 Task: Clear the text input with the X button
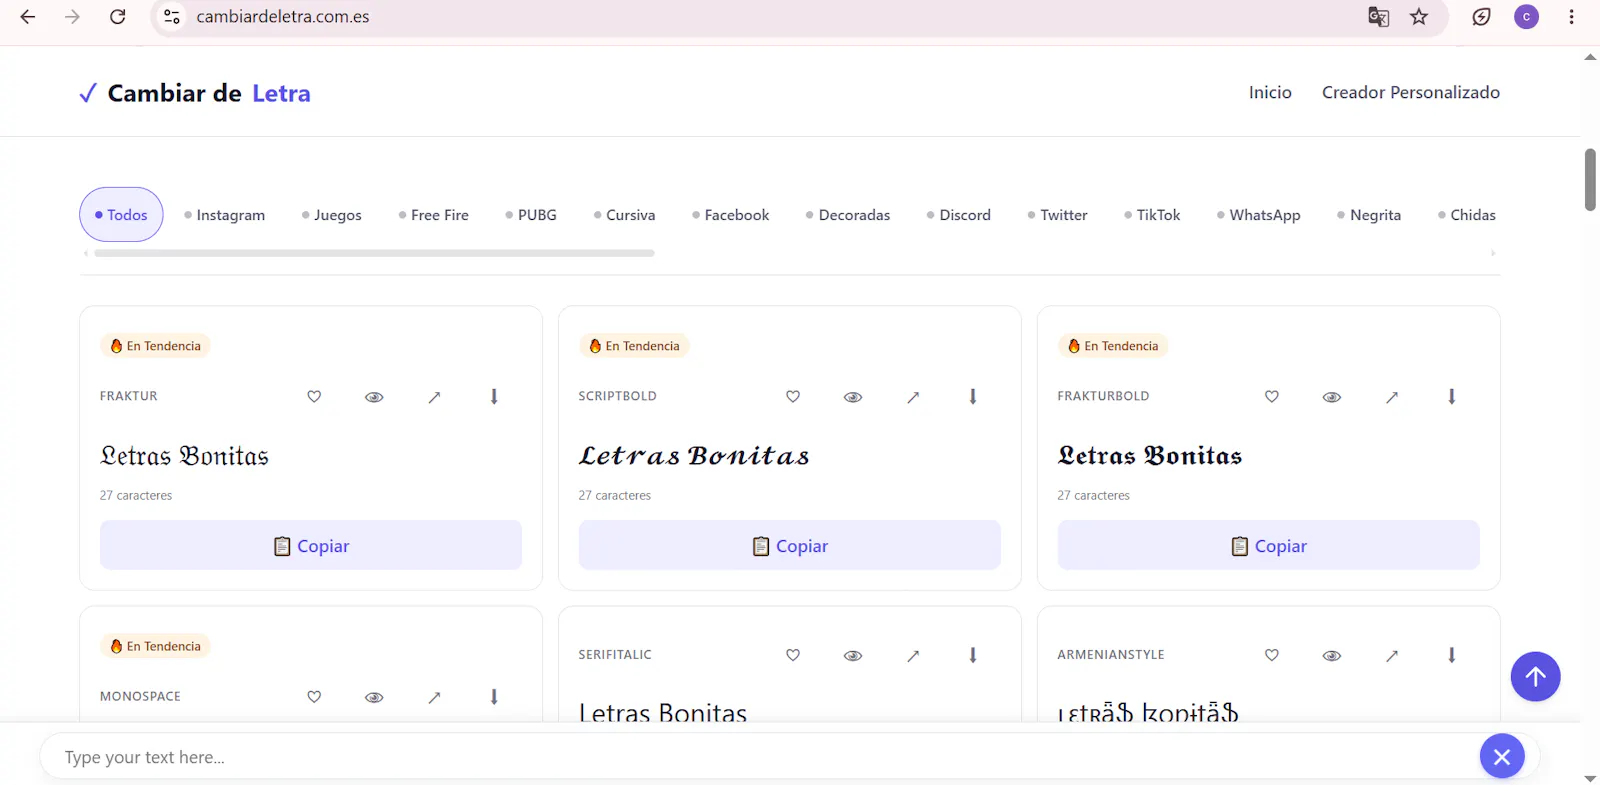(1502, 757)
